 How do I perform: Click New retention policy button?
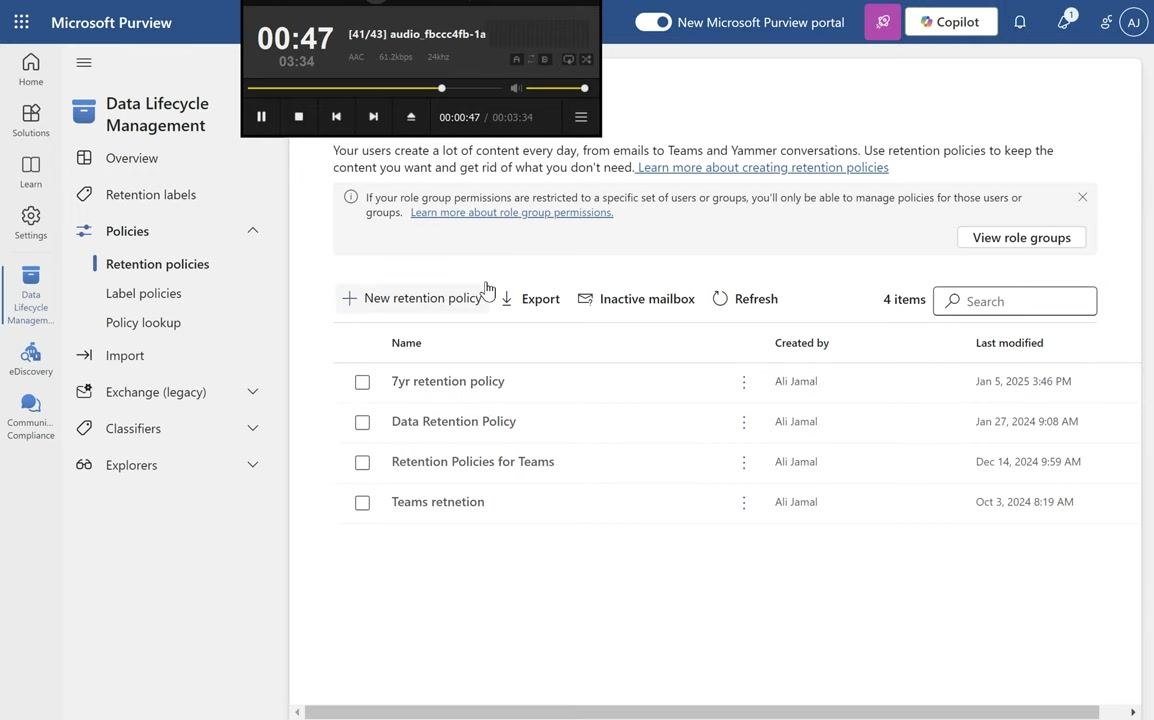tap(412, 298)
